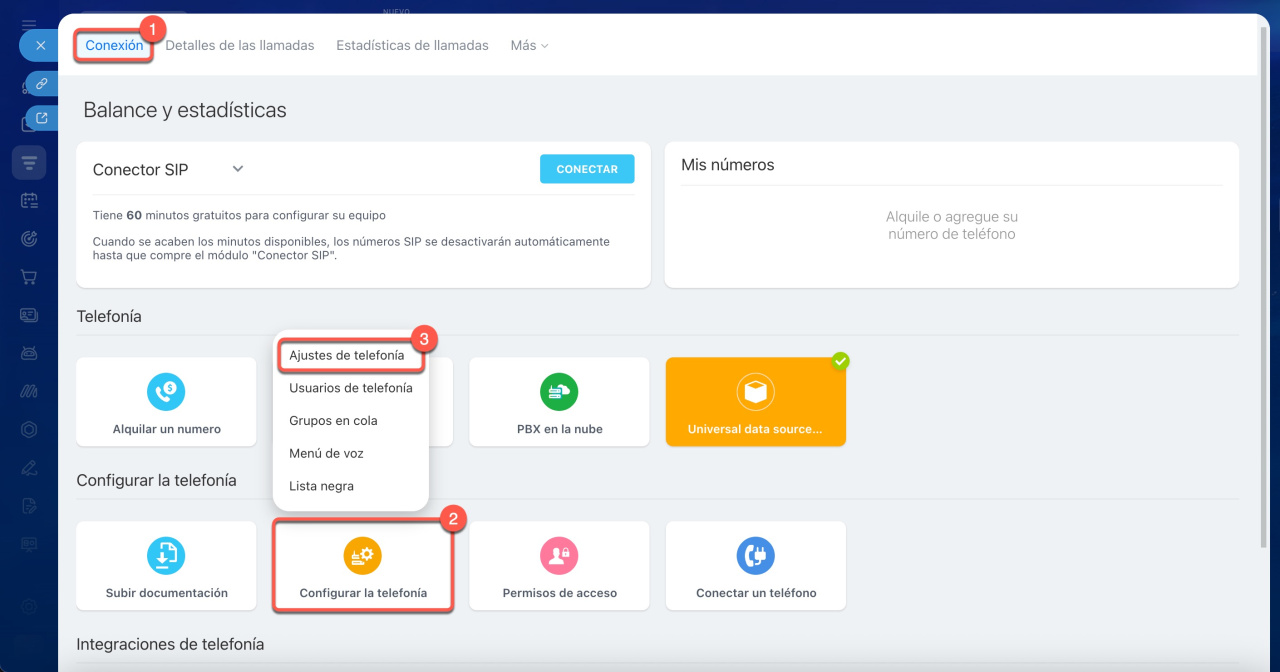The height and width of the screenshot is (672, 1280).
Task: Expand the Conector SIP dropdown
Action: coord(238,169)
